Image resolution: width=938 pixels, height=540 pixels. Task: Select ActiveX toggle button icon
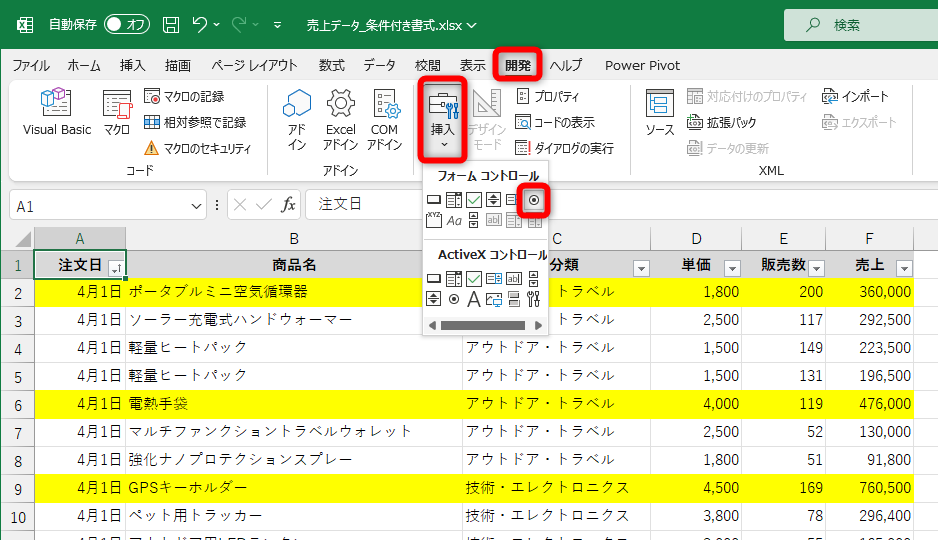click(514, 298)
